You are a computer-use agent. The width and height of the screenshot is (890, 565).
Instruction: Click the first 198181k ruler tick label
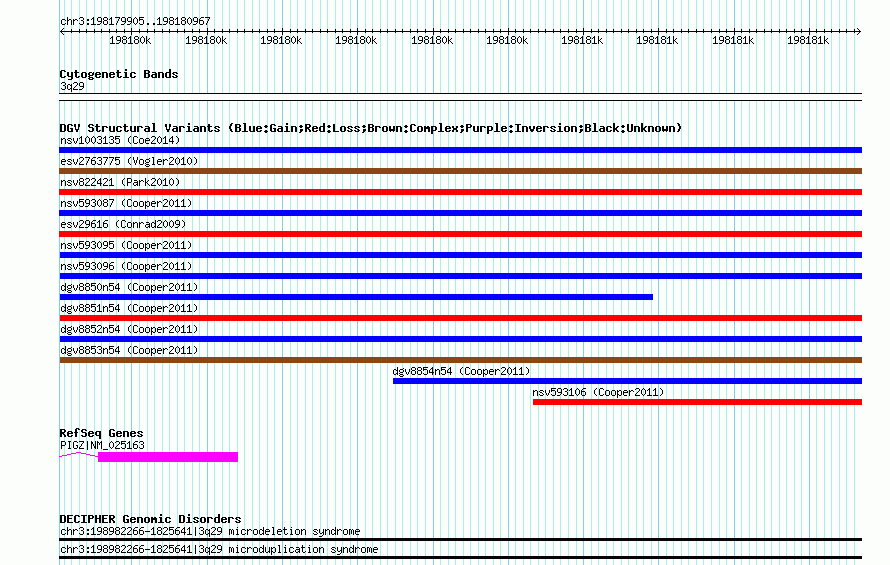582,40
